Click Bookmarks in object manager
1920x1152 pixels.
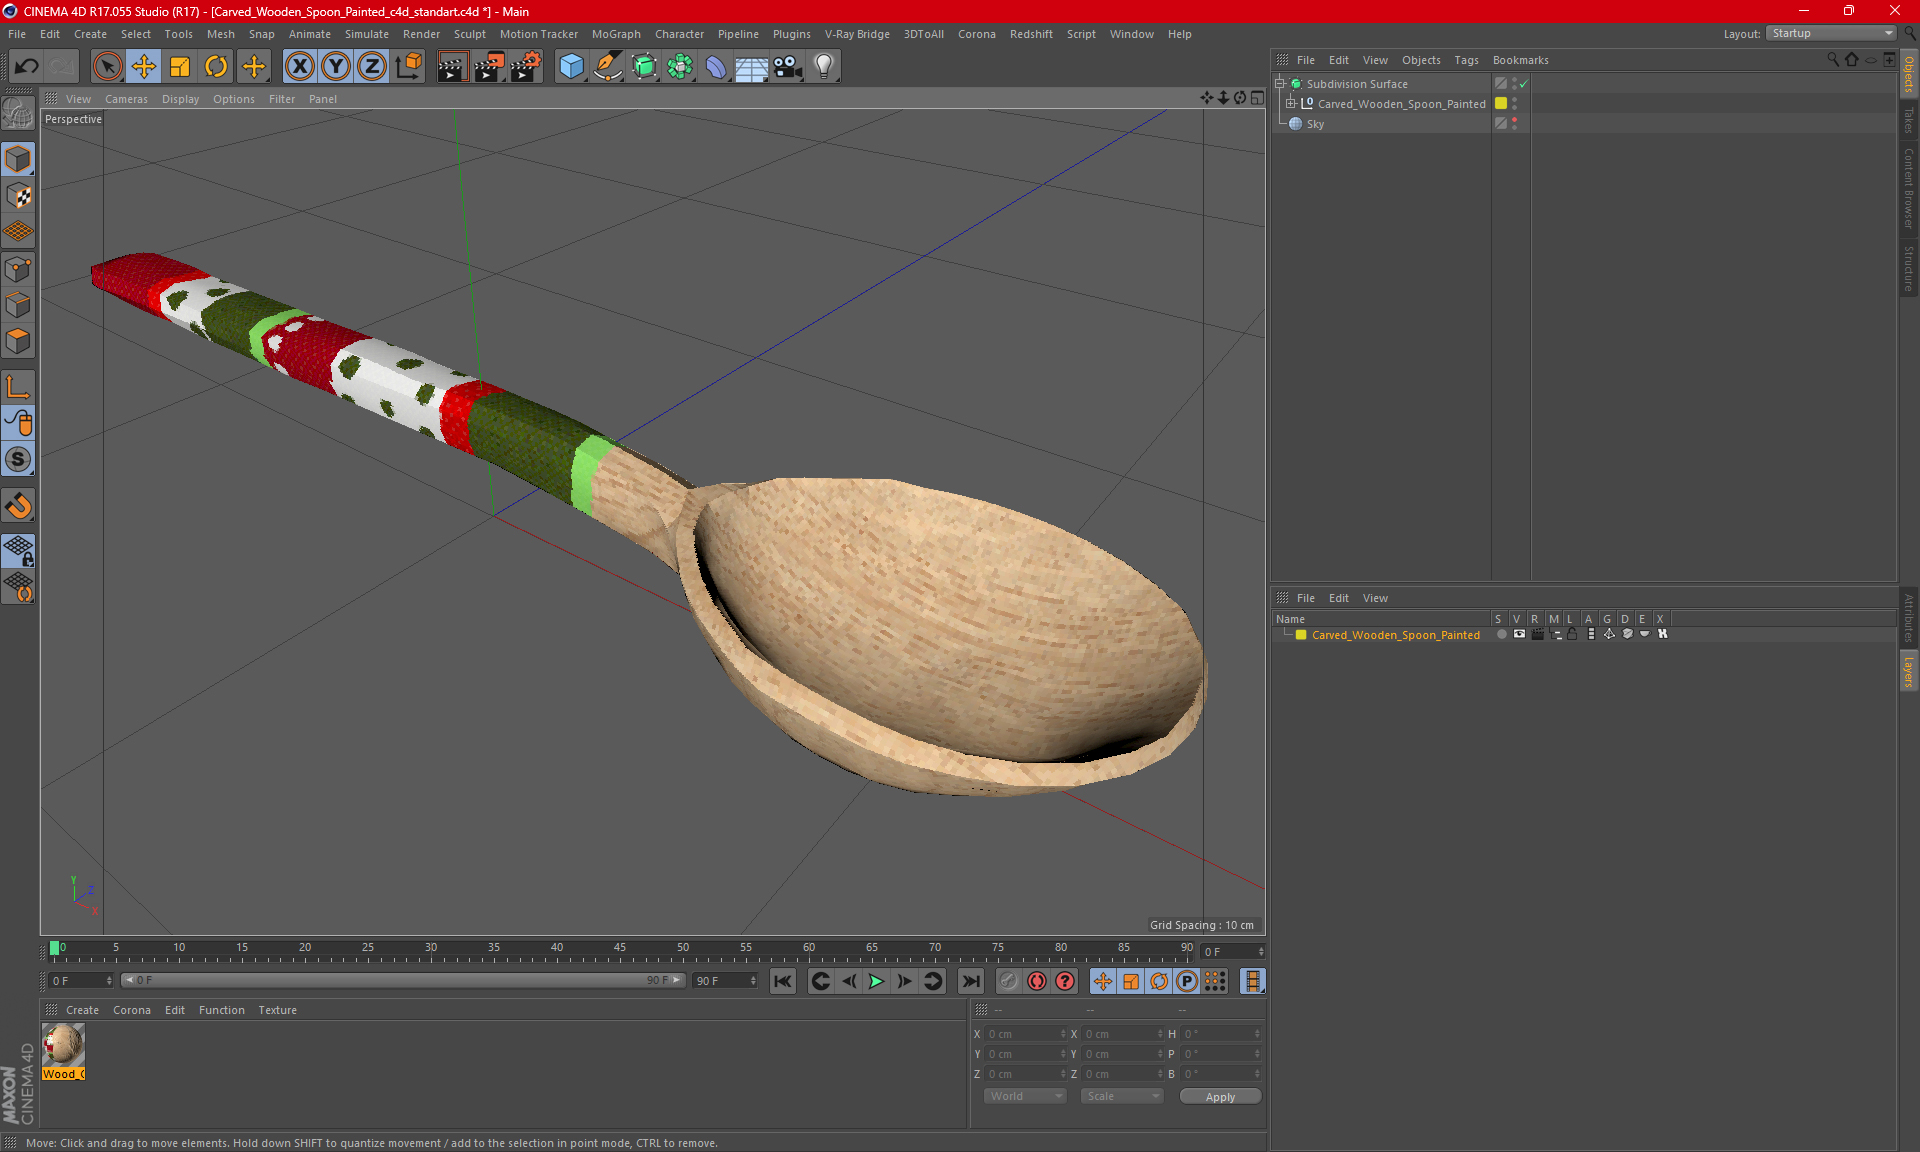(1520, 60)
